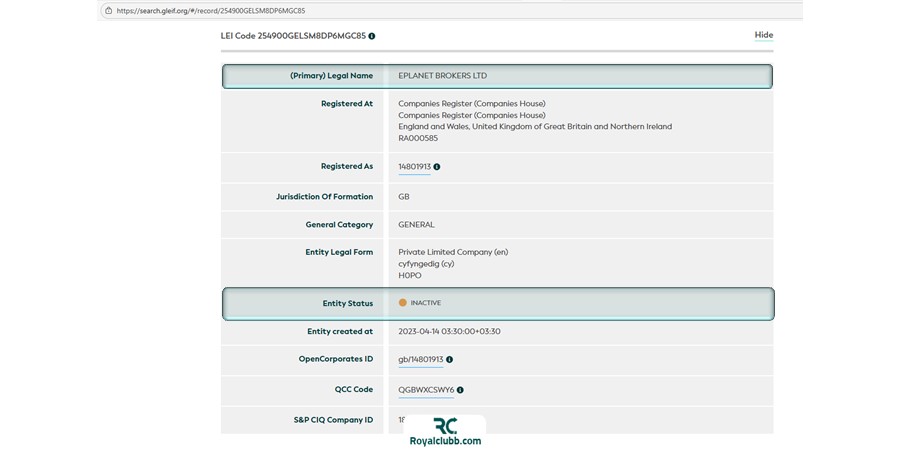The width and height of the screenshot is (900, 450).
Task: Select the EPLANET BROKERS LTD legal name
Action: pyautogui.click(x=442, y=76)
